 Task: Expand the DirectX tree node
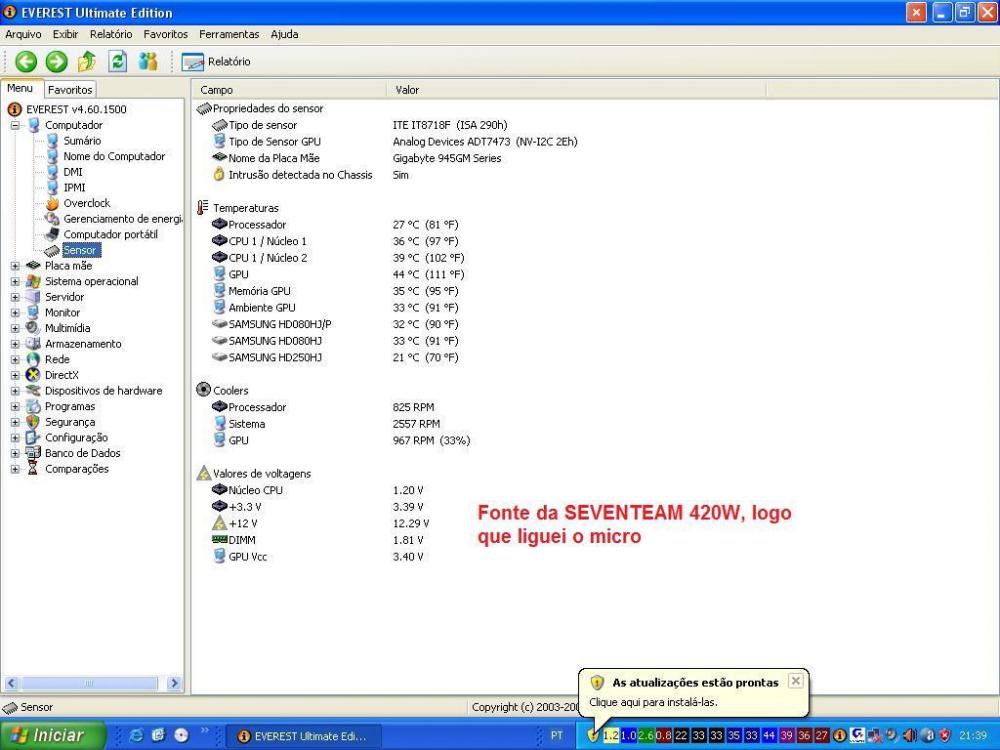[x=16, y=375]
